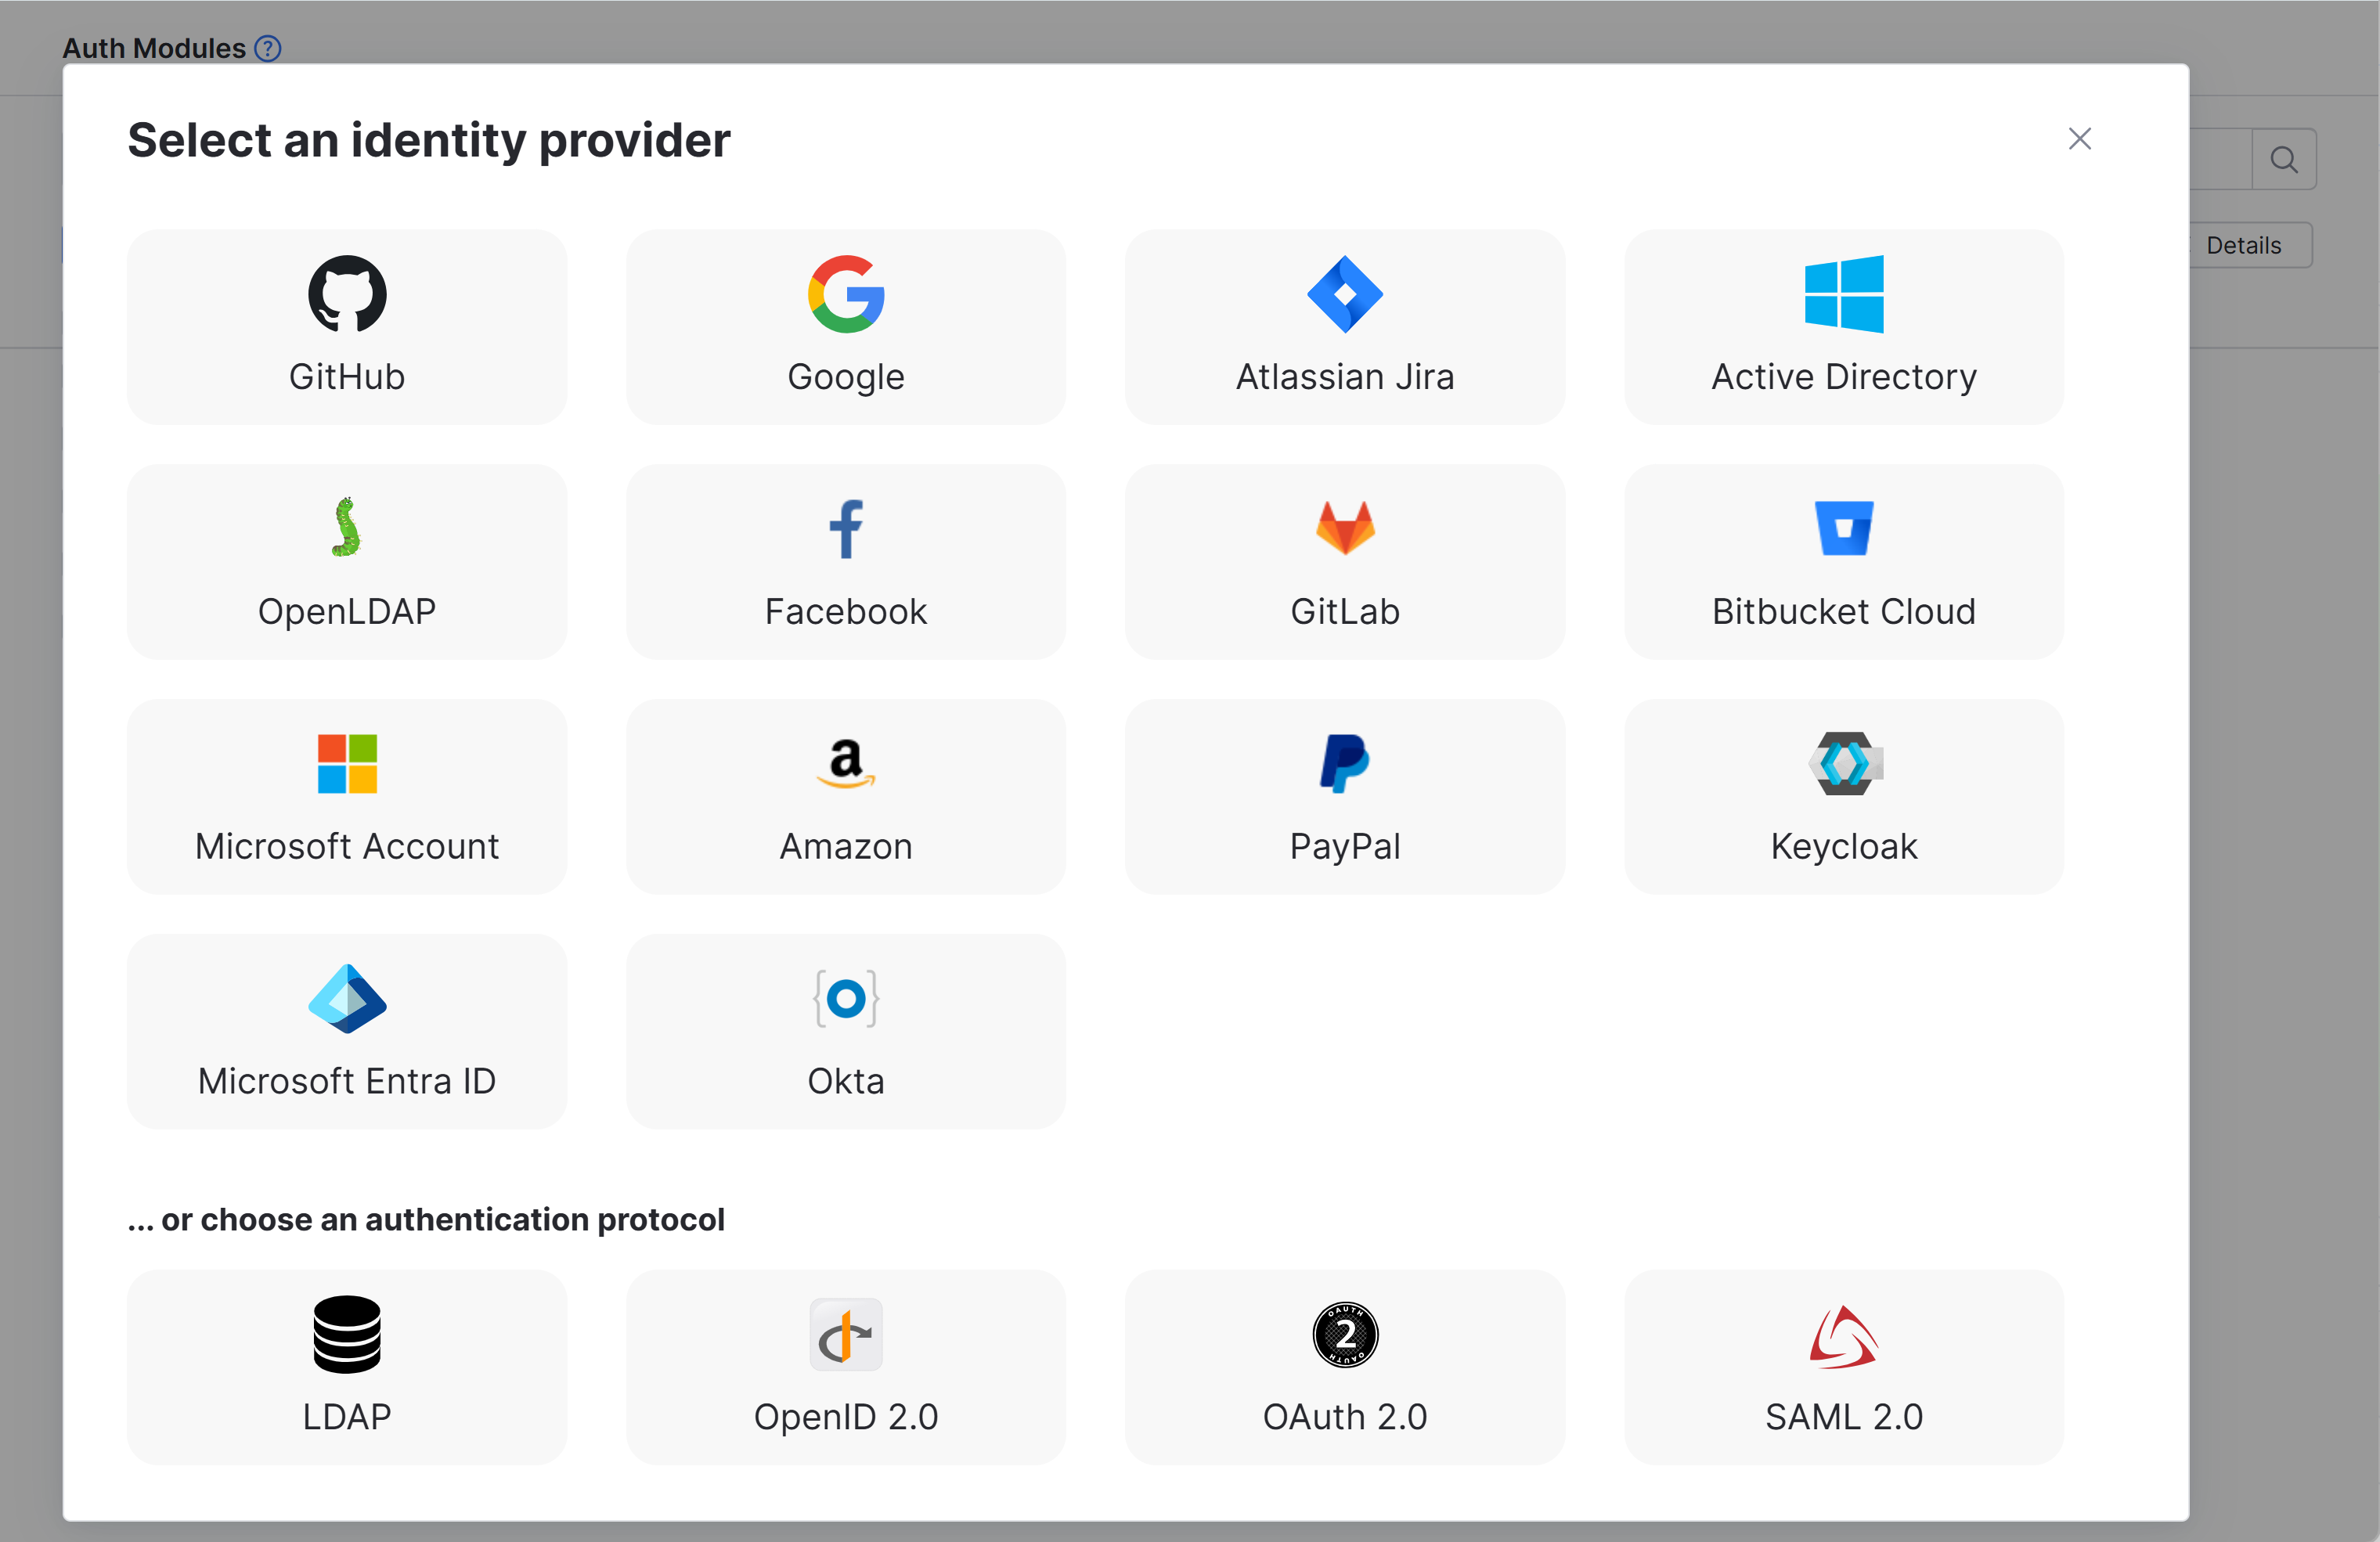This screenshot has height=1542, width=2380.
Task: Select the Amazon provider tile
Action: tap(845, 797)
